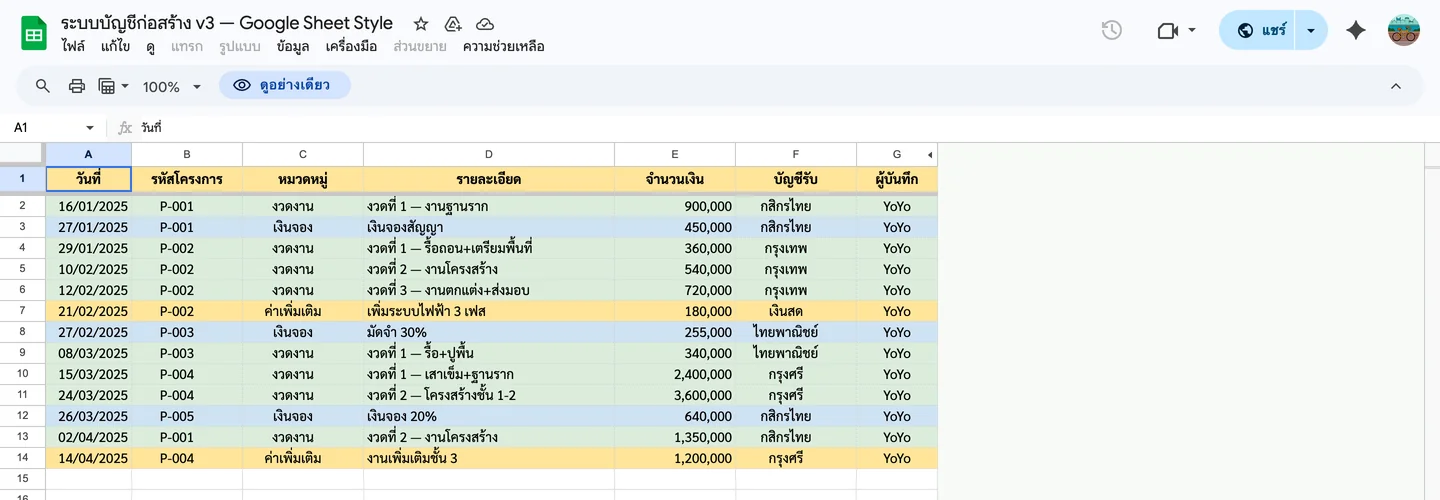The height and width of the screenshot is (500, 1440).
Task: Click the select-all corner box
Action: [x=22, y=154]
